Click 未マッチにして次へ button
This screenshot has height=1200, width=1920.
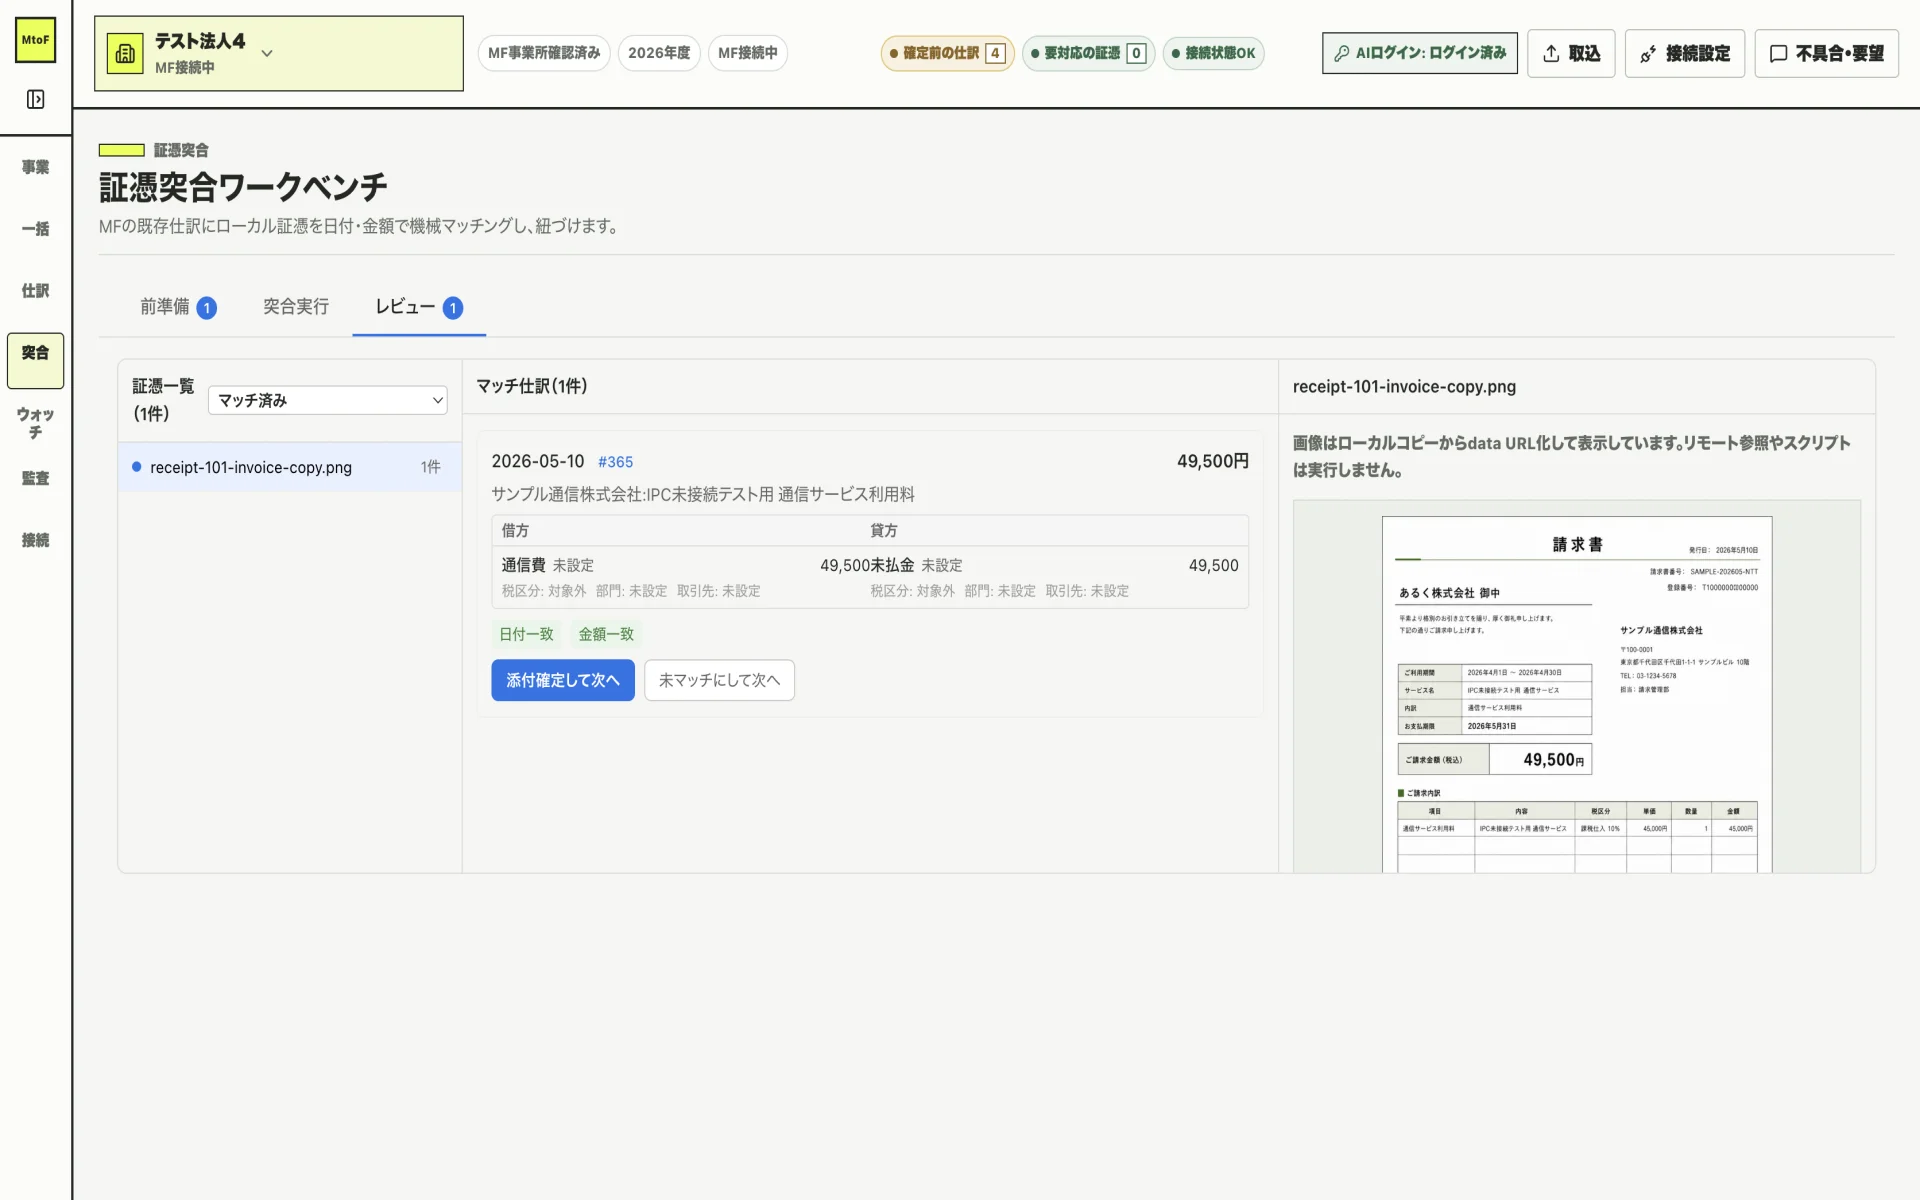pos(719,680)
